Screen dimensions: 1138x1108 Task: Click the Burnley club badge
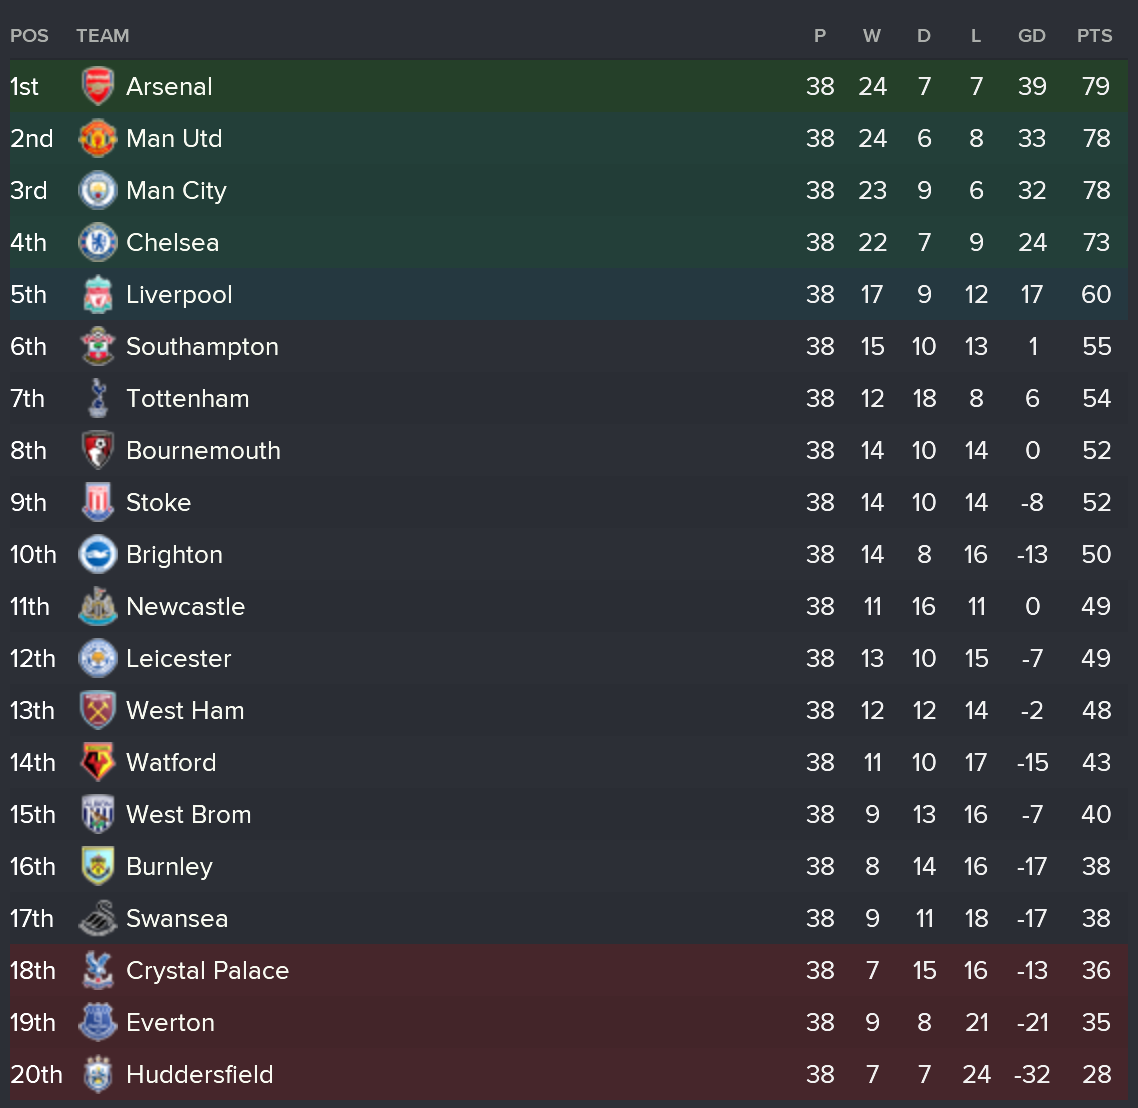[x=98, y=867]
